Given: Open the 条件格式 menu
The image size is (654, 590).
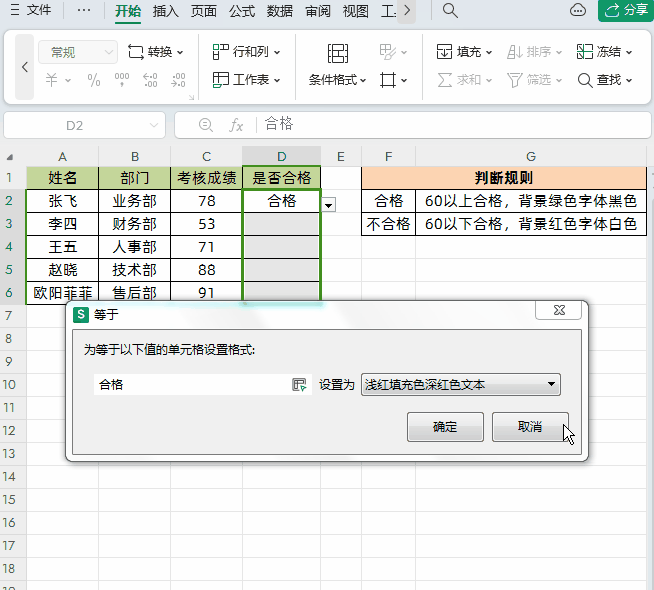Looking at the screenshot, I should (337, 80).
